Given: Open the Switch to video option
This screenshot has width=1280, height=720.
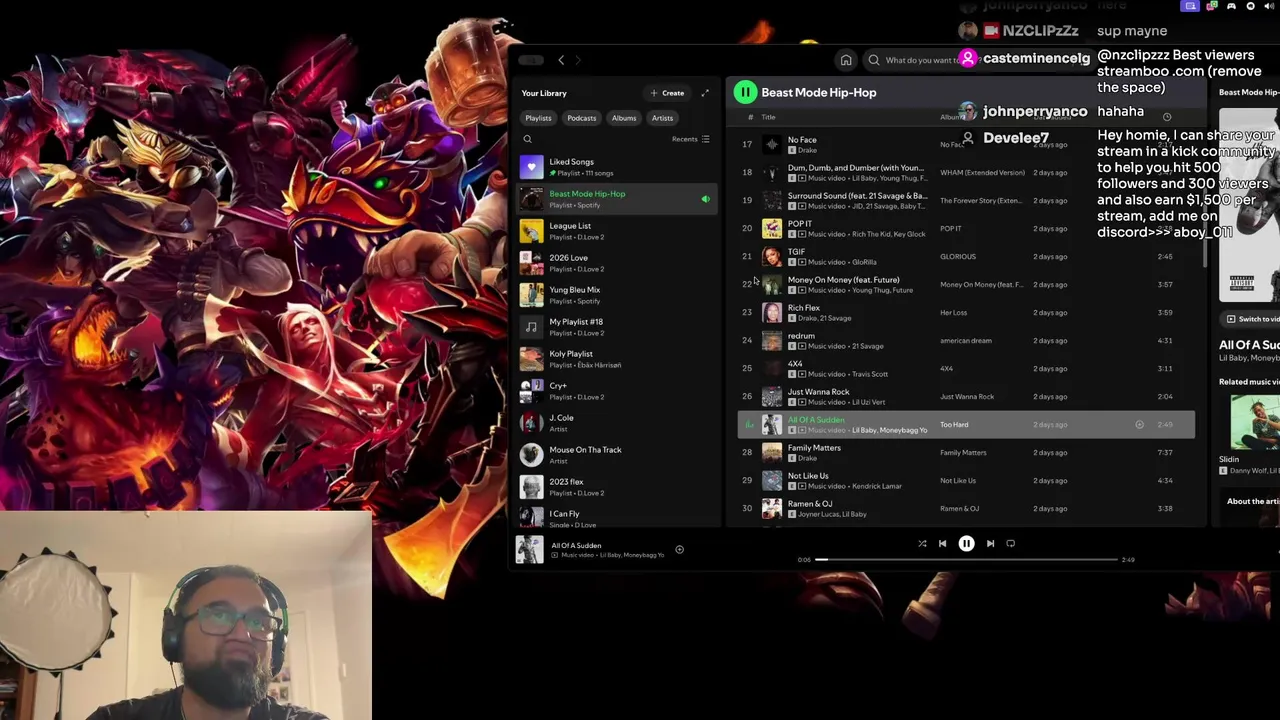Looking at the screenshot, I should 1253,319.
